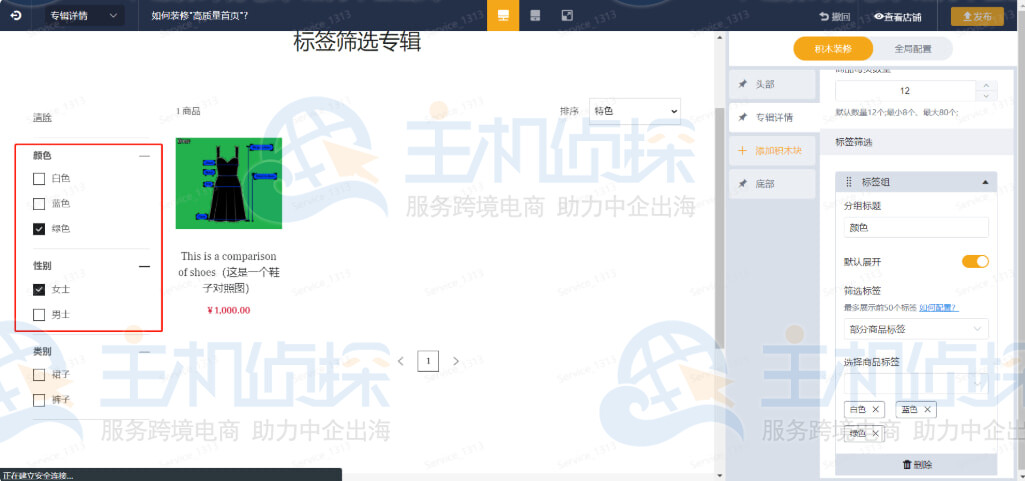Go to previous page arrow
Viewport: 1025px width, 481px height.
pyautogui.click(x=401, y=361)
